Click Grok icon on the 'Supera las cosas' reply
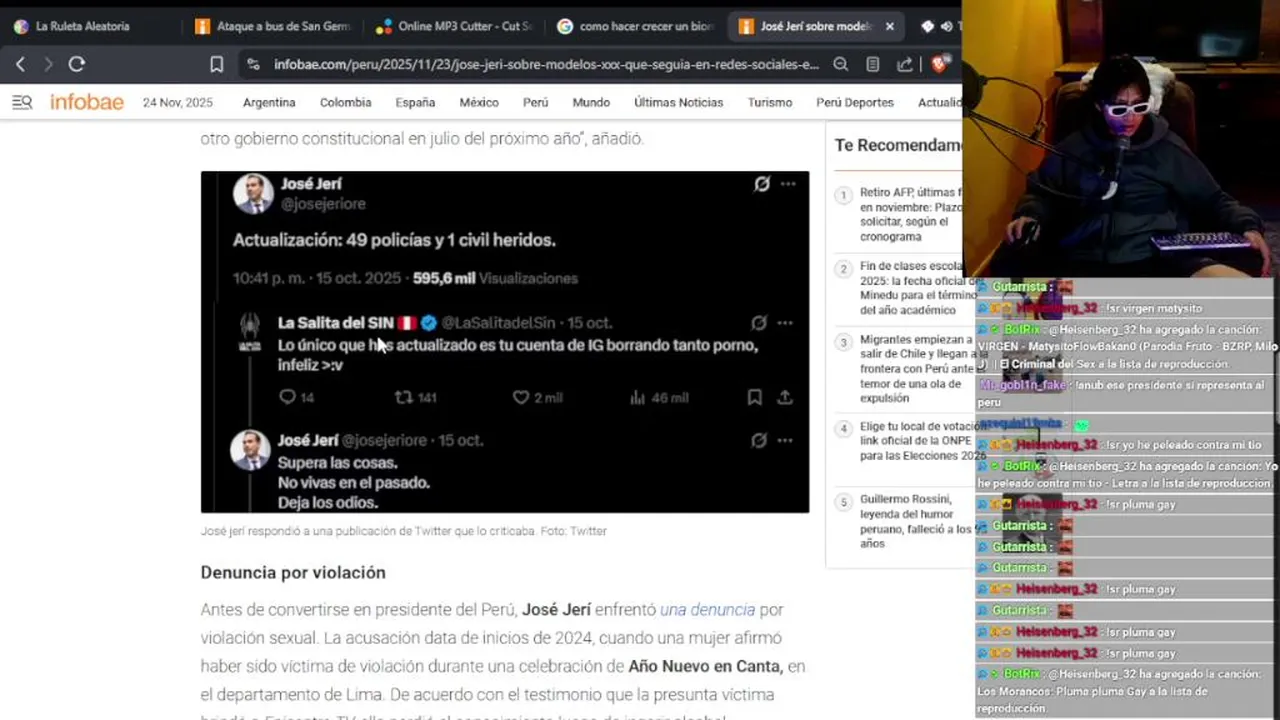The image size is (1280, 720). tap(759, 441)
